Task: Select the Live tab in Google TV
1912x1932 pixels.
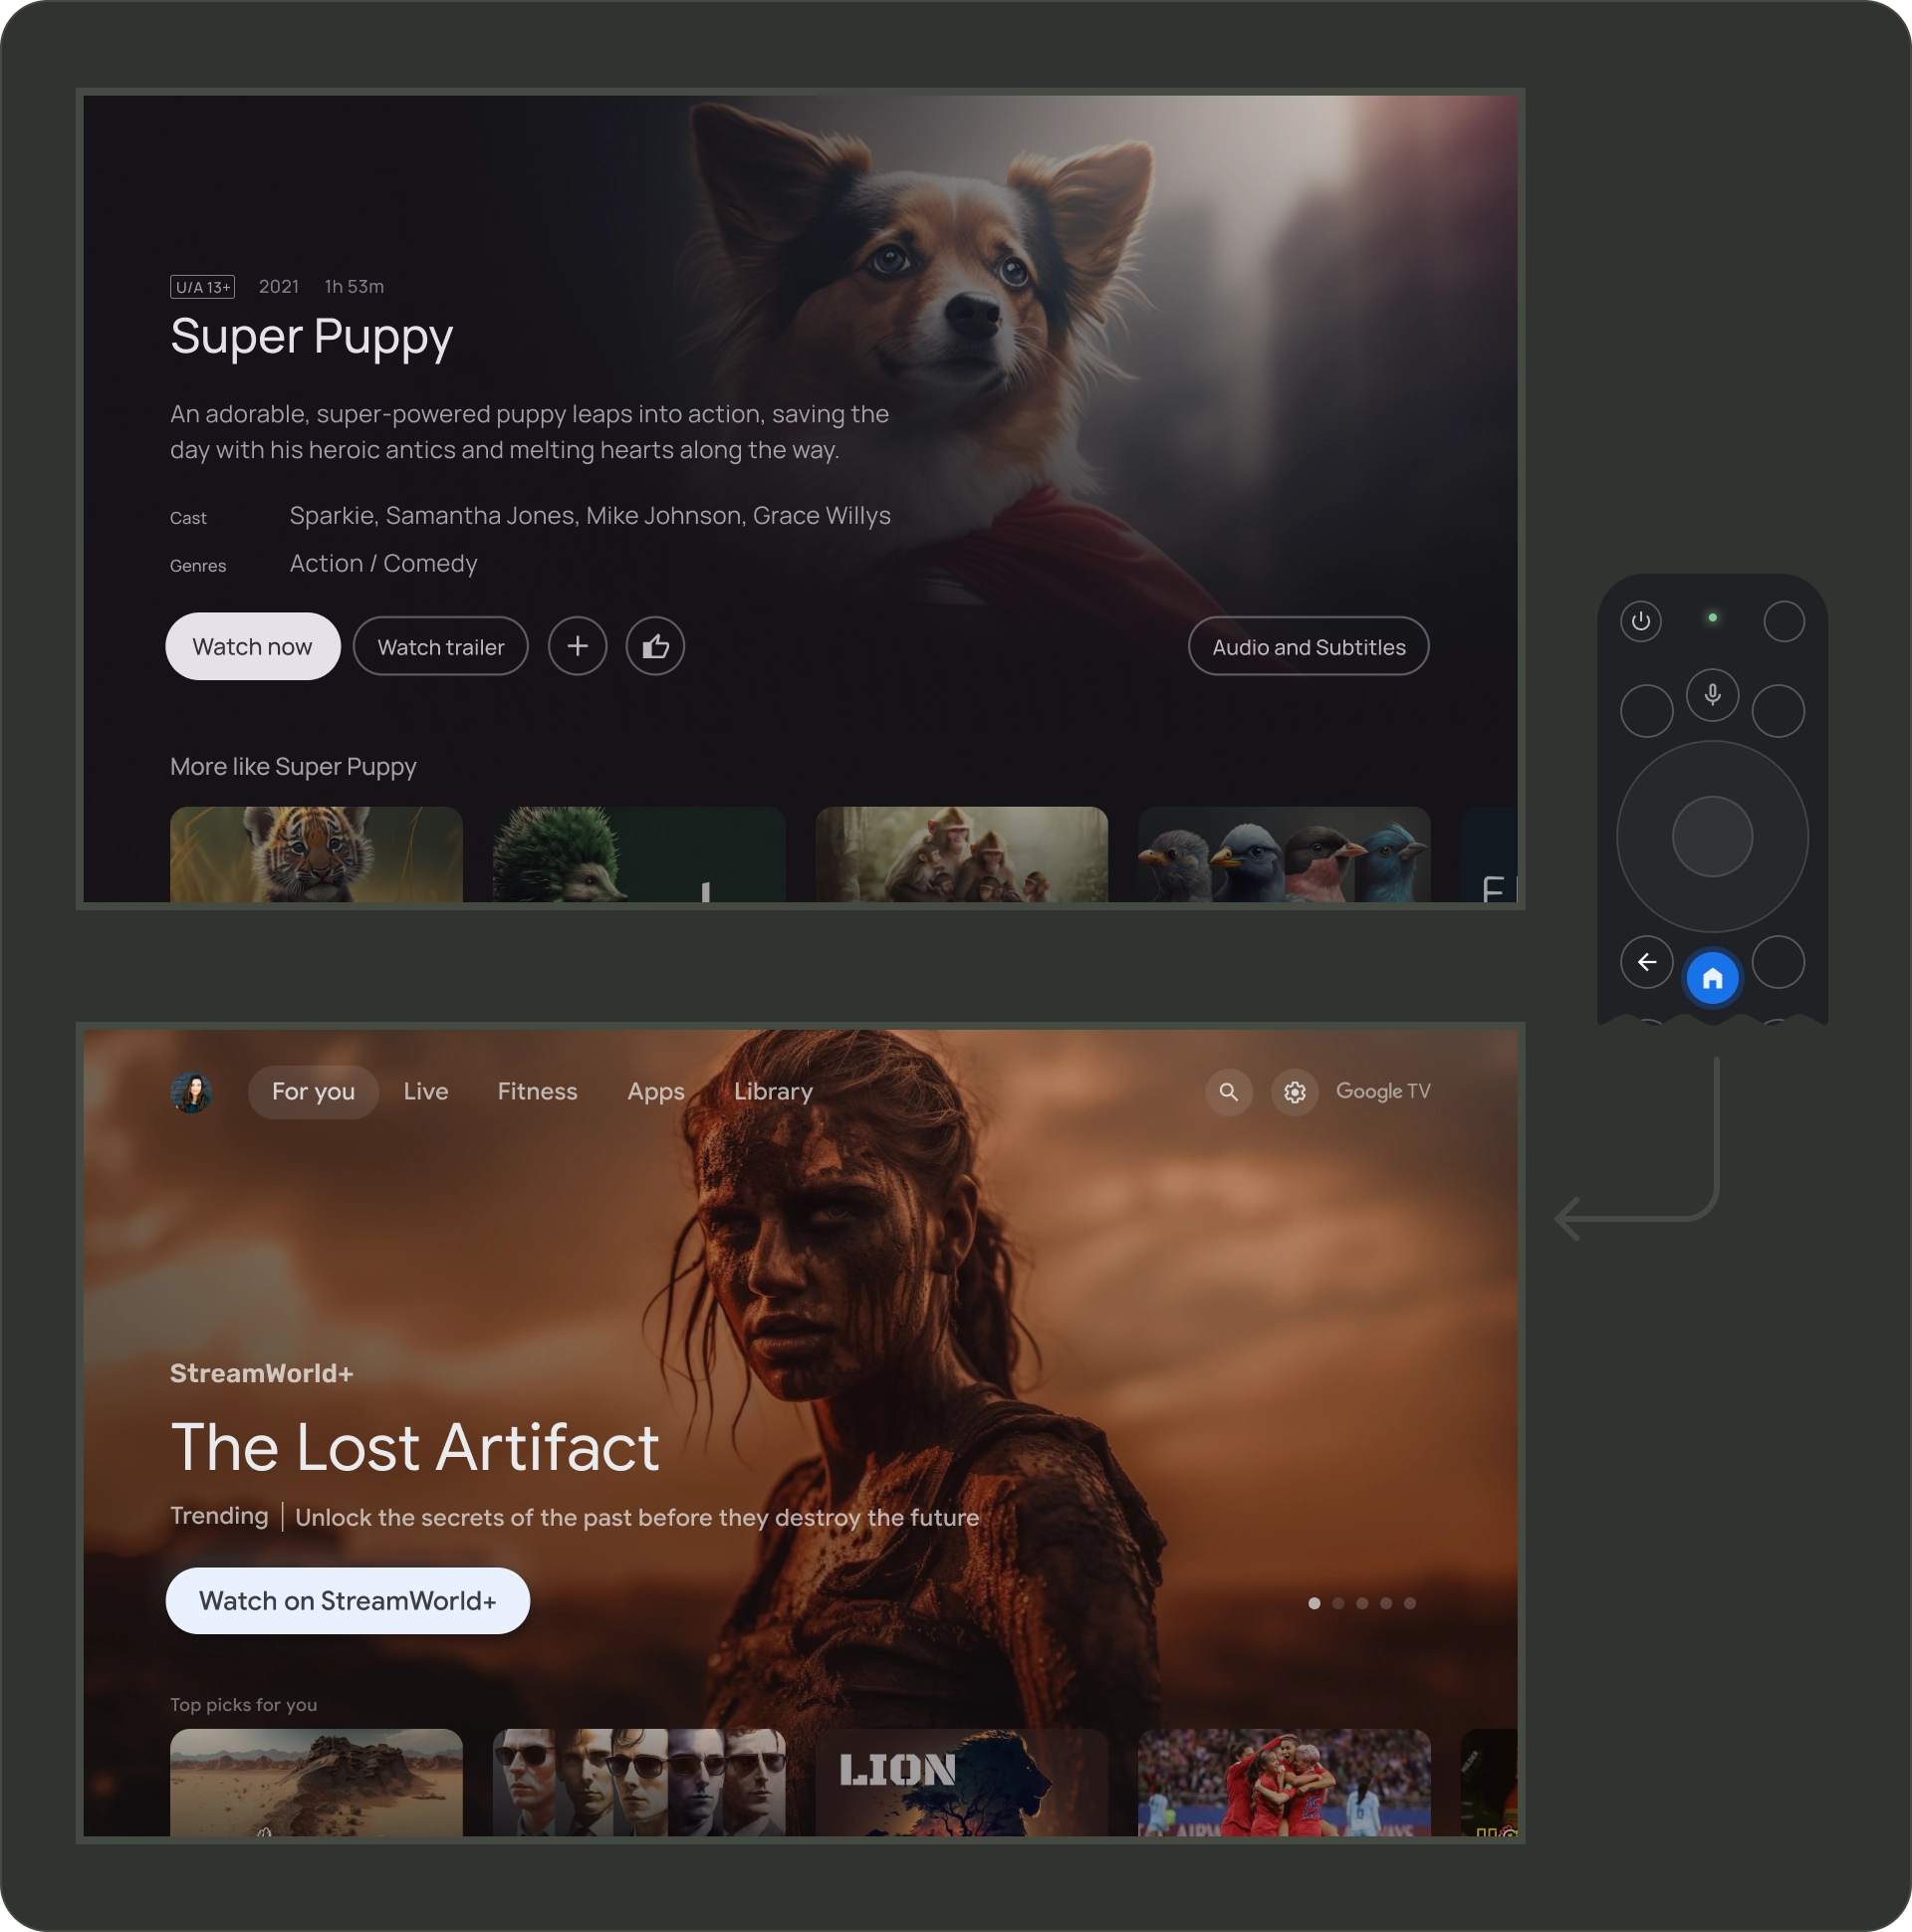Action: [425, 1091]
